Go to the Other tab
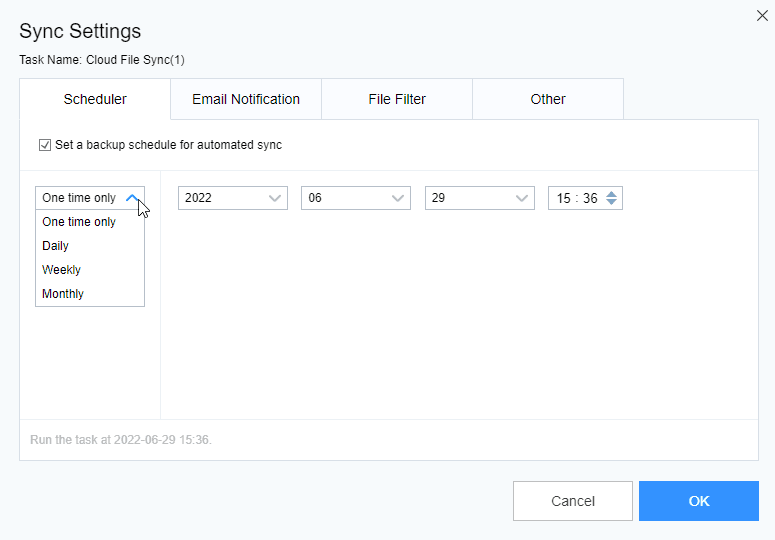Screen dimensions: 775x540 [x=548, y=99]
